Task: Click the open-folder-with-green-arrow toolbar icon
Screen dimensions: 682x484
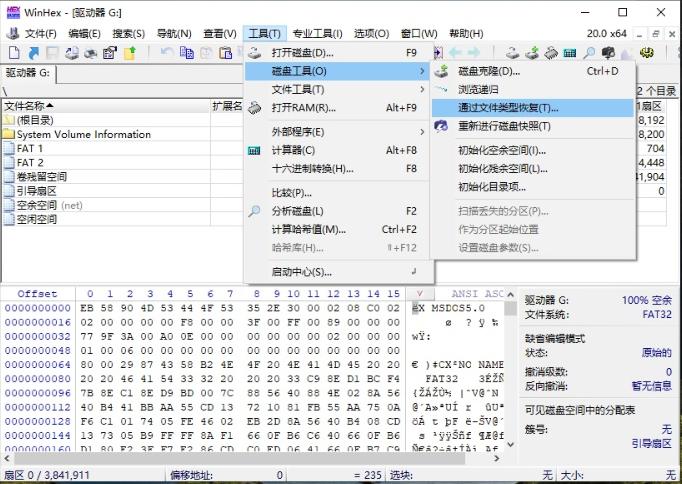Action: (130, 53)
